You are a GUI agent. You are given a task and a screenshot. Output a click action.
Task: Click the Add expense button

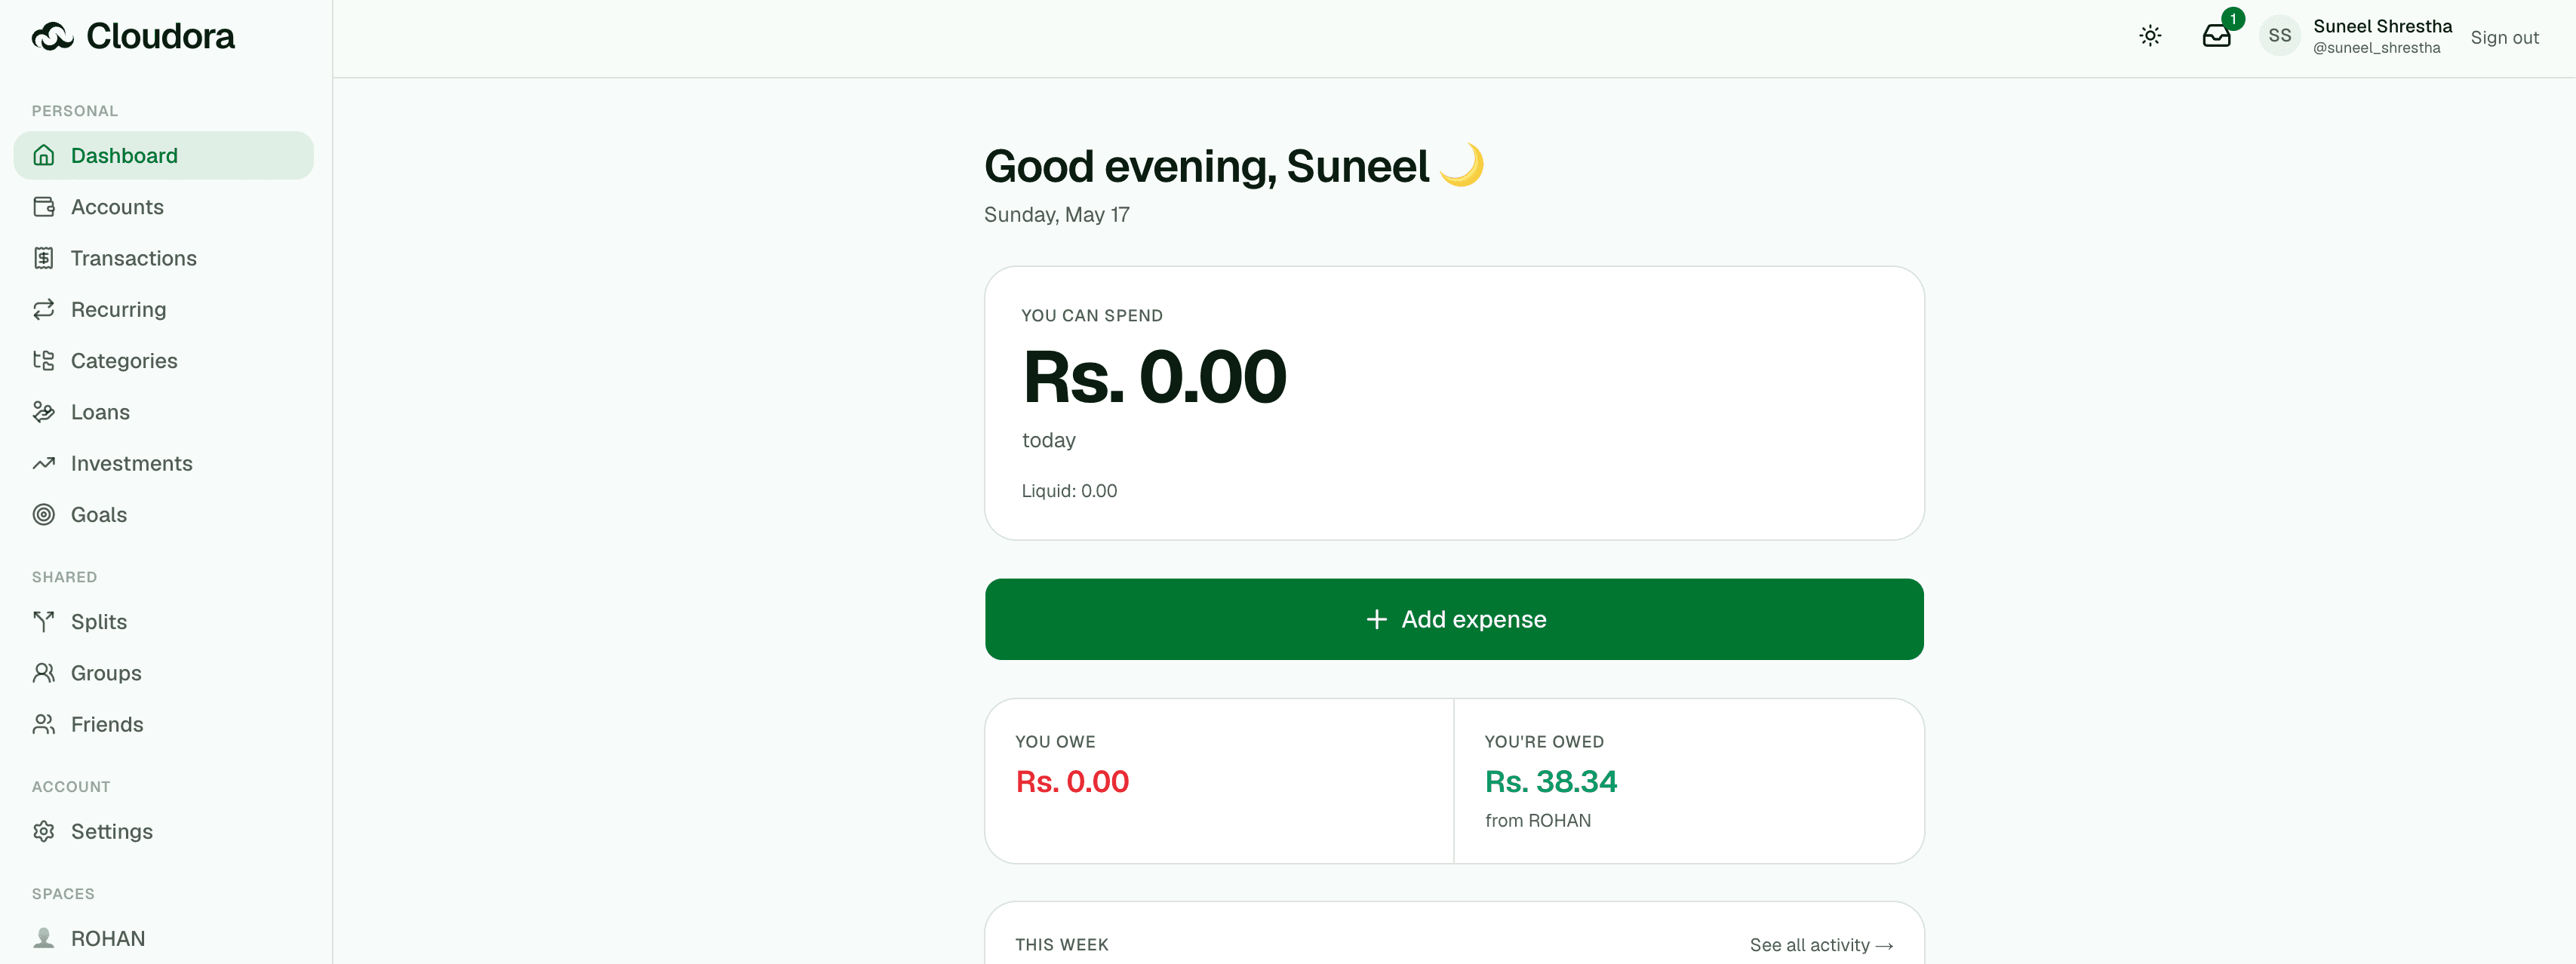point(1454,619)
